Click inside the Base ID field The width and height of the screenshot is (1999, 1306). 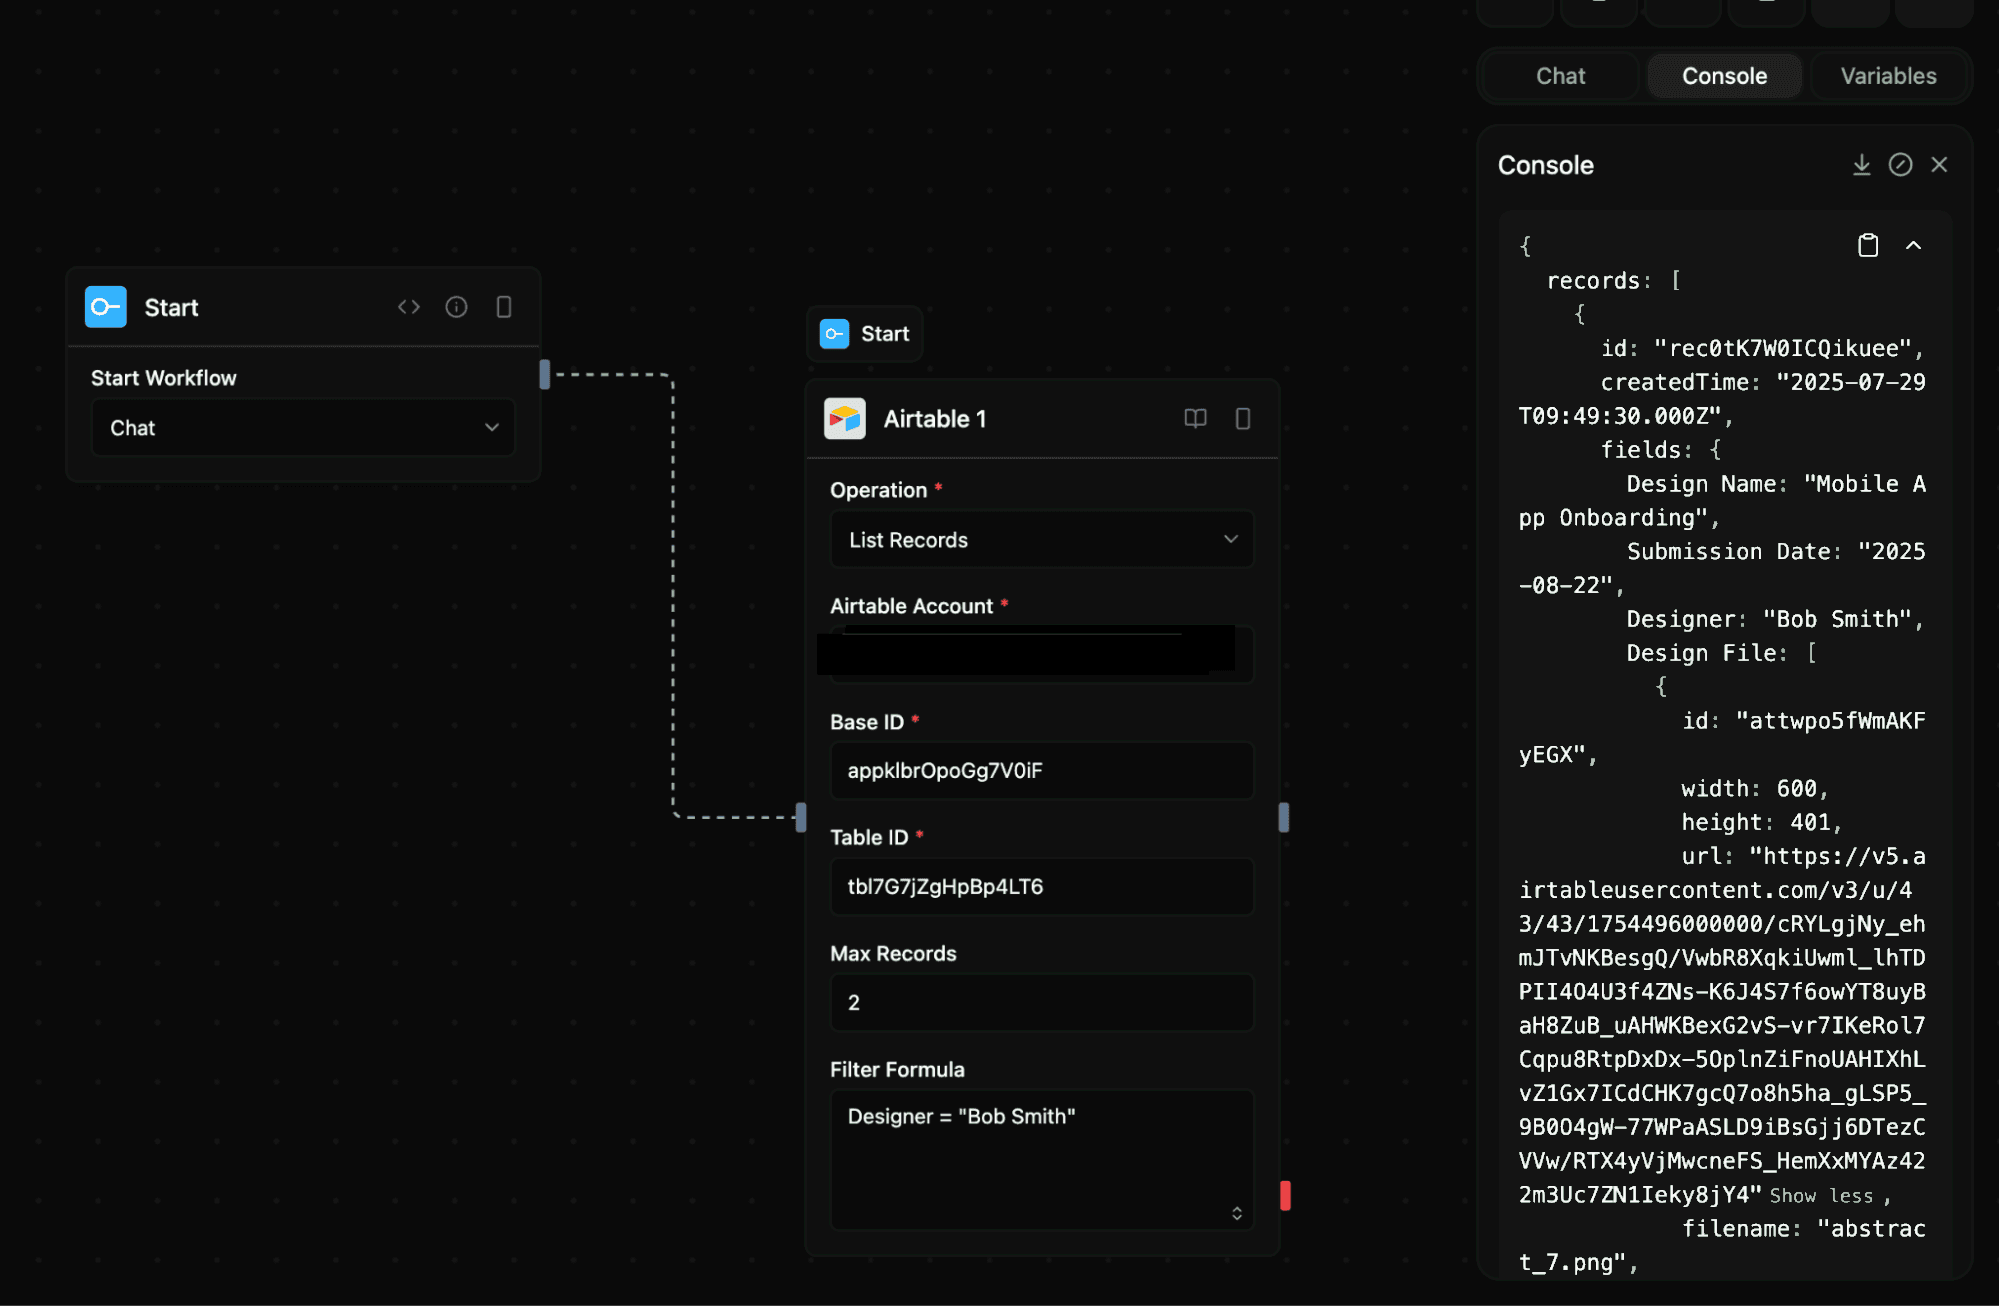click(1041, 770)
